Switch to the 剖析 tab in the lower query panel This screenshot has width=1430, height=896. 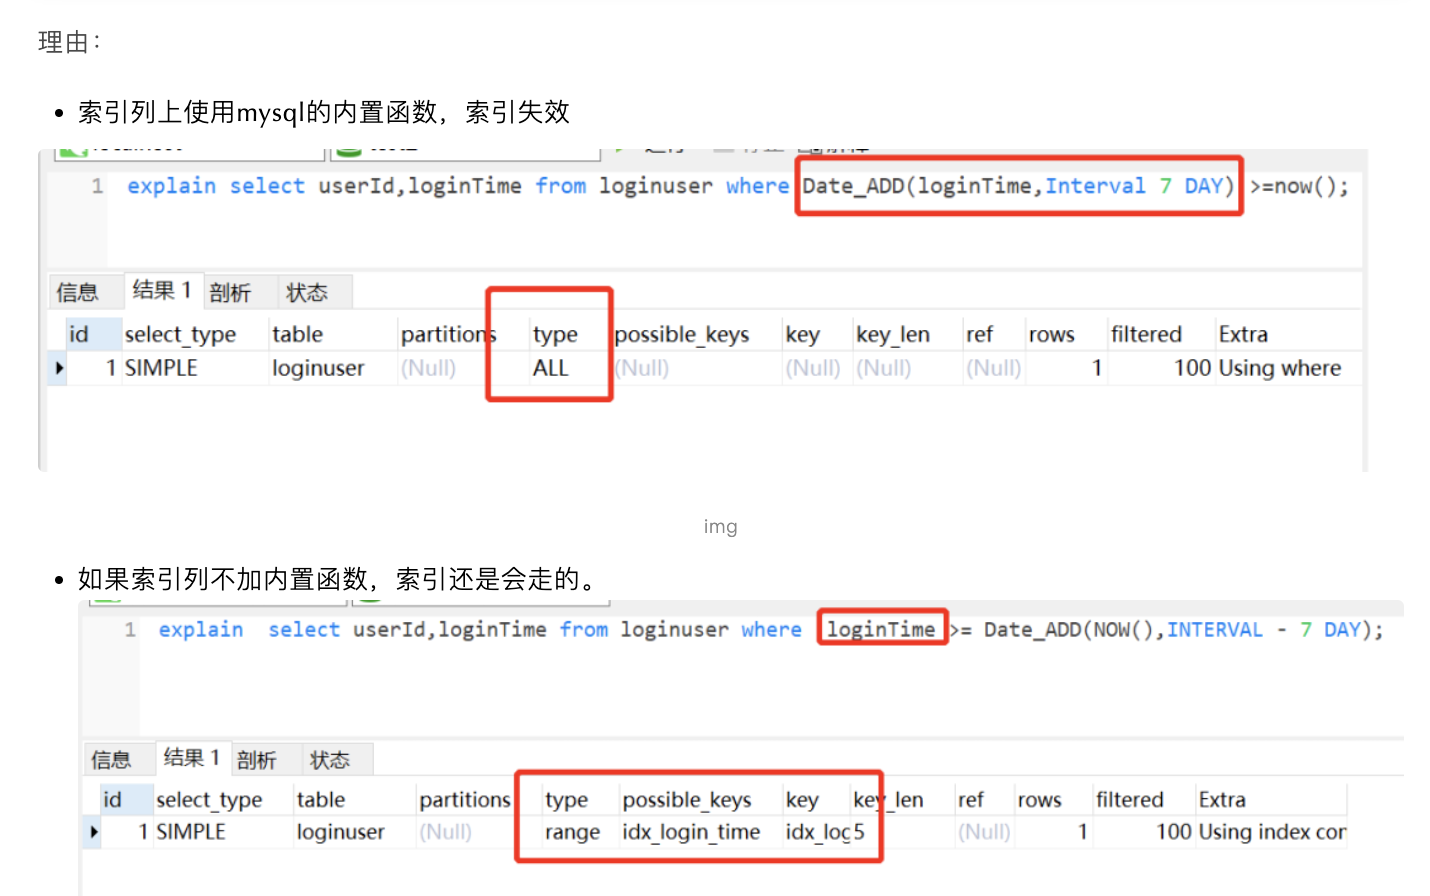point(256,760)
